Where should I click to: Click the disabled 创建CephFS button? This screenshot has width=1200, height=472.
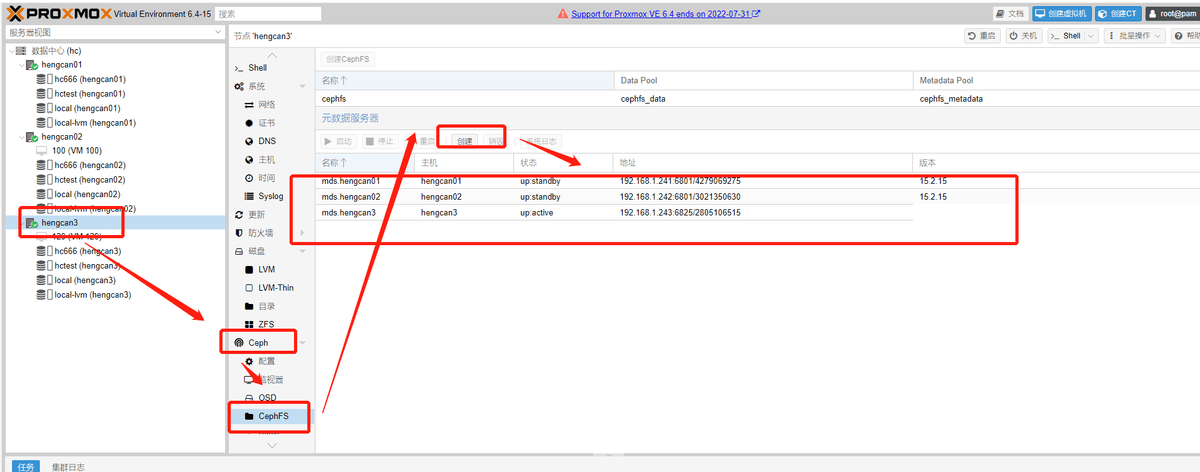(347, 60)
